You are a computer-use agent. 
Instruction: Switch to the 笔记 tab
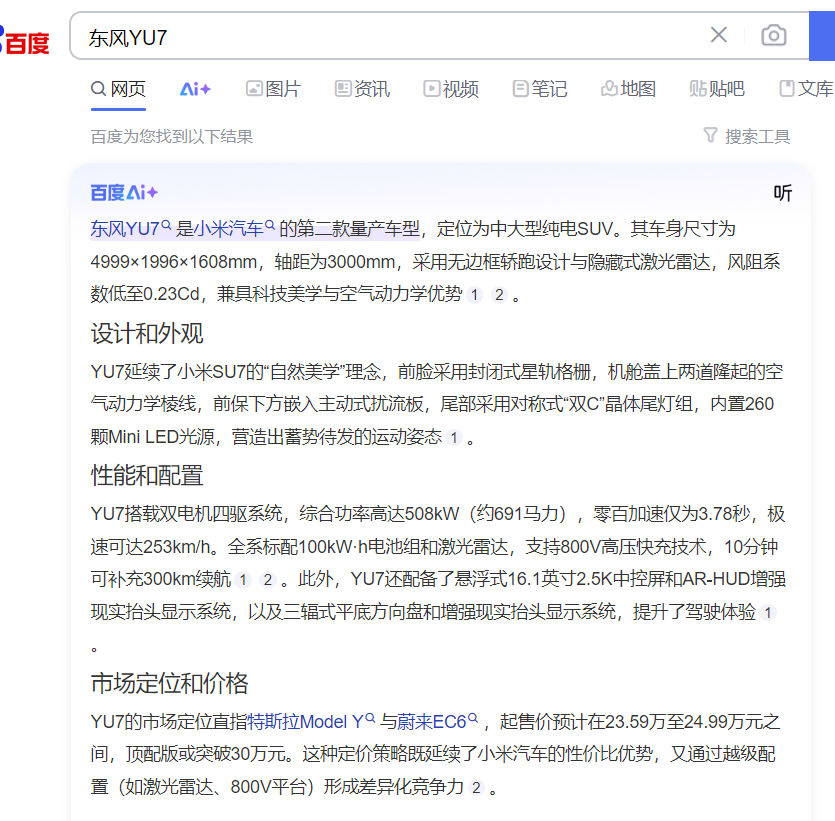click(x=539, y=89)
